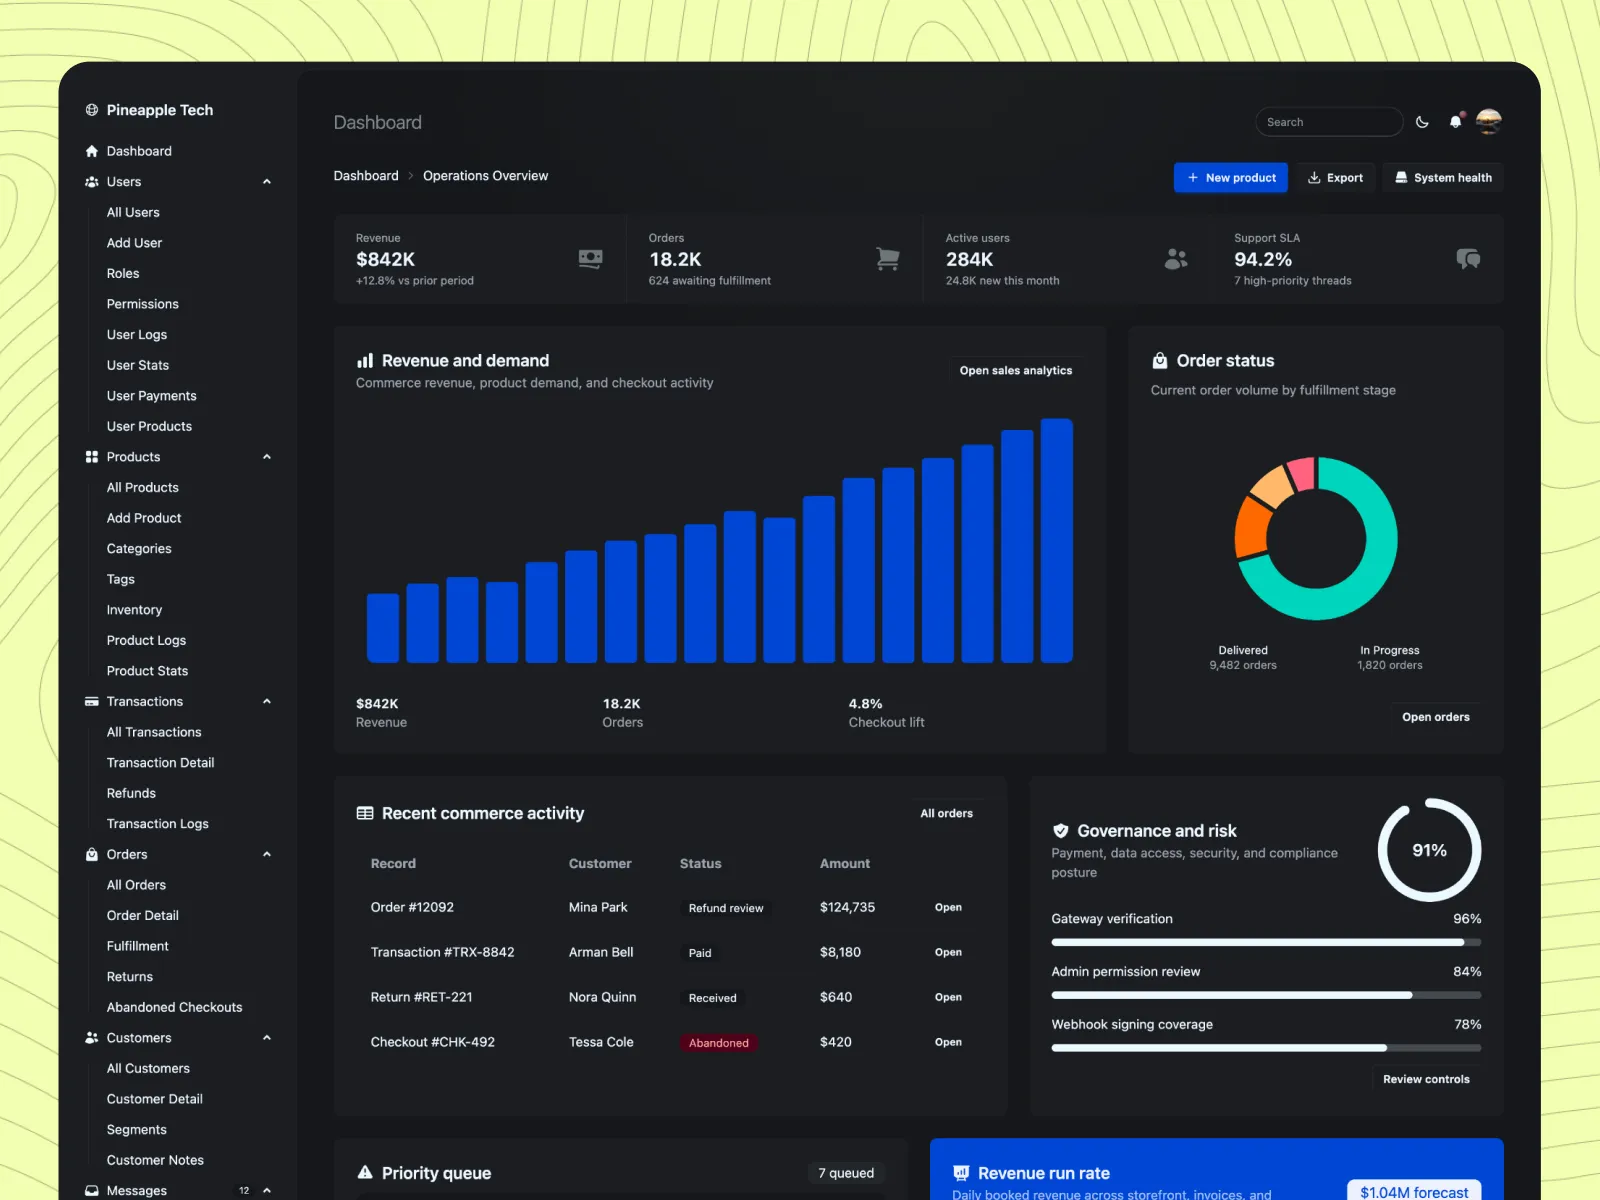Open Permissions in sidebar
Viewport: 1600px width, 1200px height.
pyautogui.click(x=143, y=304)
